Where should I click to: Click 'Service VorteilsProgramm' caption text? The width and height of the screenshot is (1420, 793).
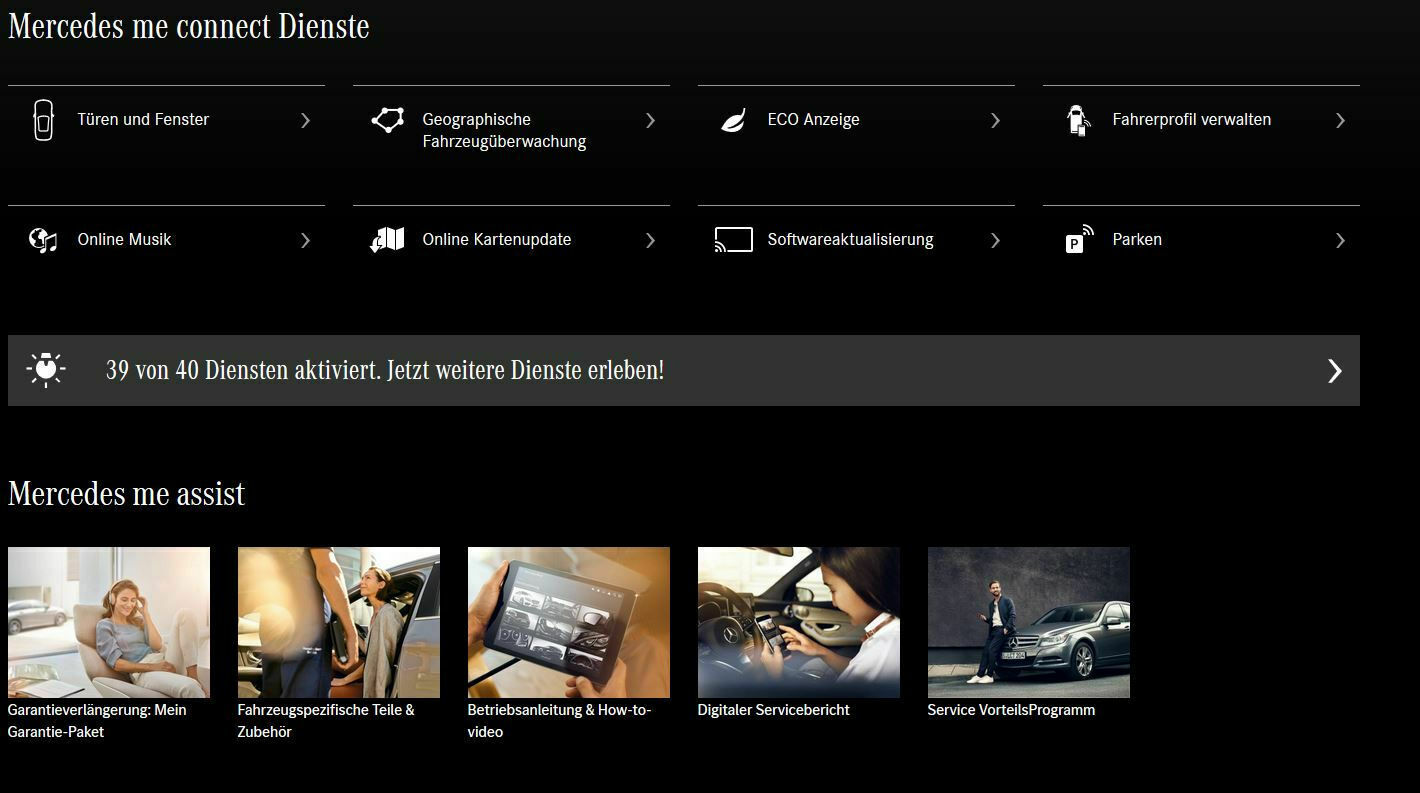(x=1011, y=710)
